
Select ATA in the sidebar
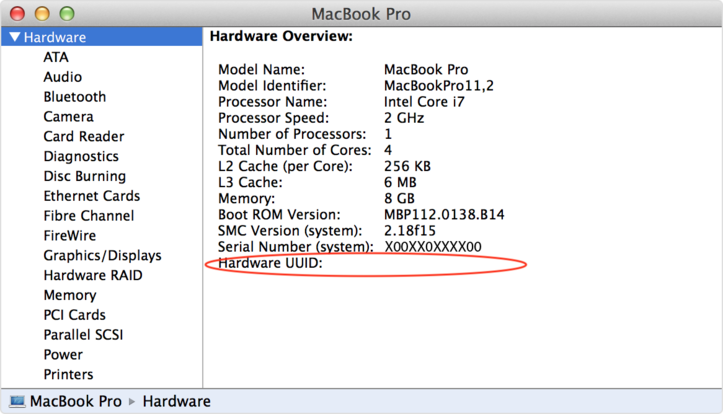[x=56, y=57]
